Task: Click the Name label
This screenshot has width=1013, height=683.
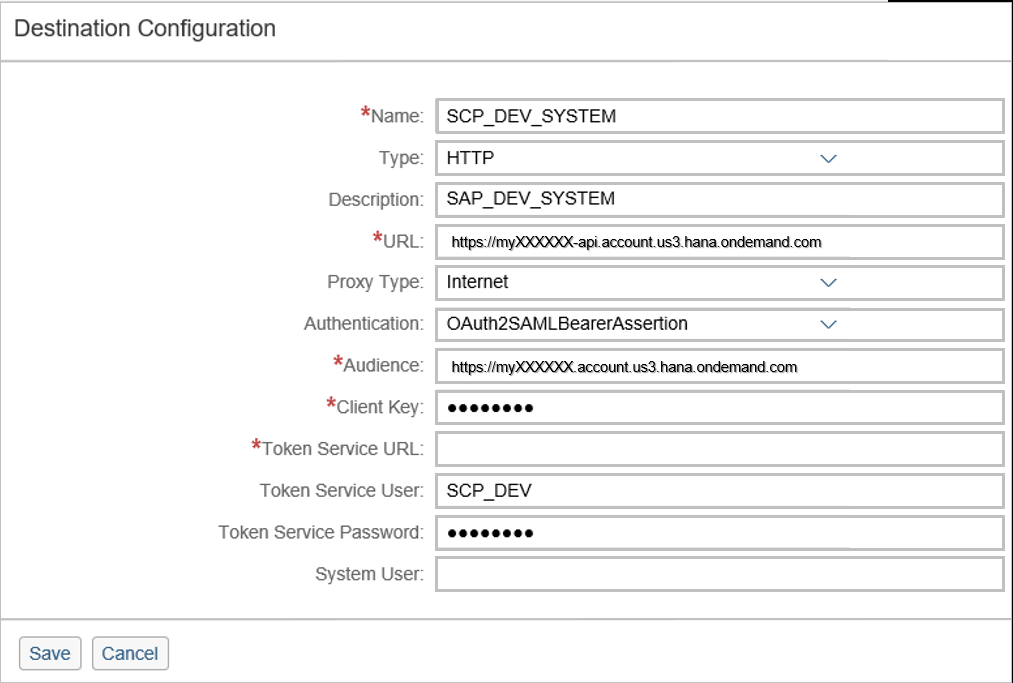Action: point(397,116)
